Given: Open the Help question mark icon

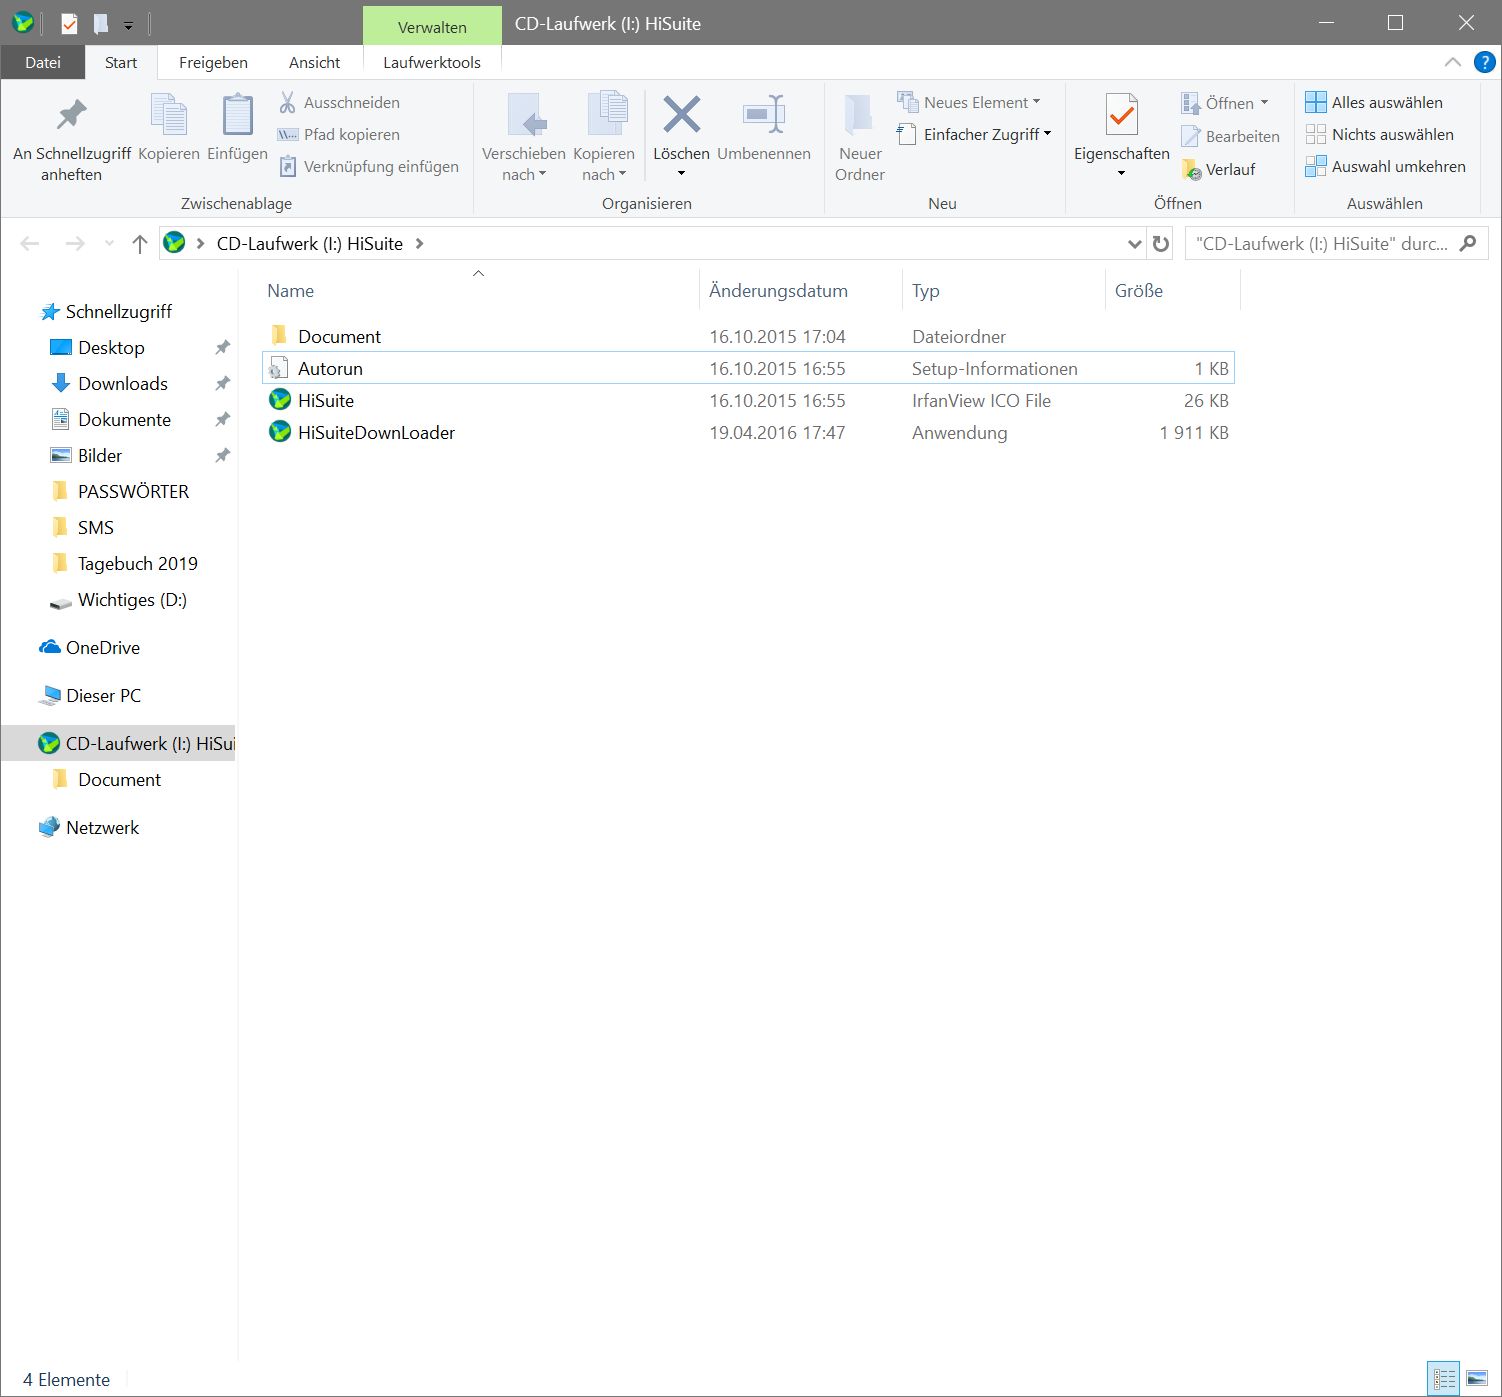Looking at the screenshot, I should [x=1485, y=62].
